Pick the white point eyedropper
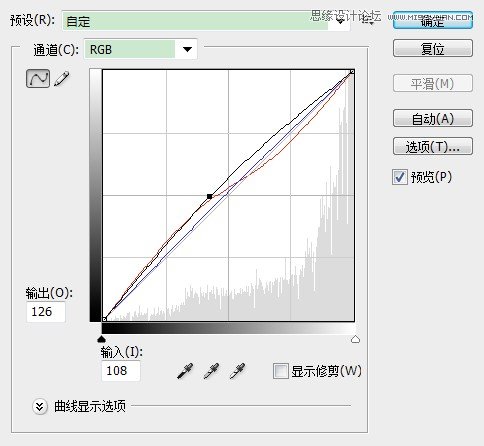Screen dimensions: 484x446 pos(238,371)
